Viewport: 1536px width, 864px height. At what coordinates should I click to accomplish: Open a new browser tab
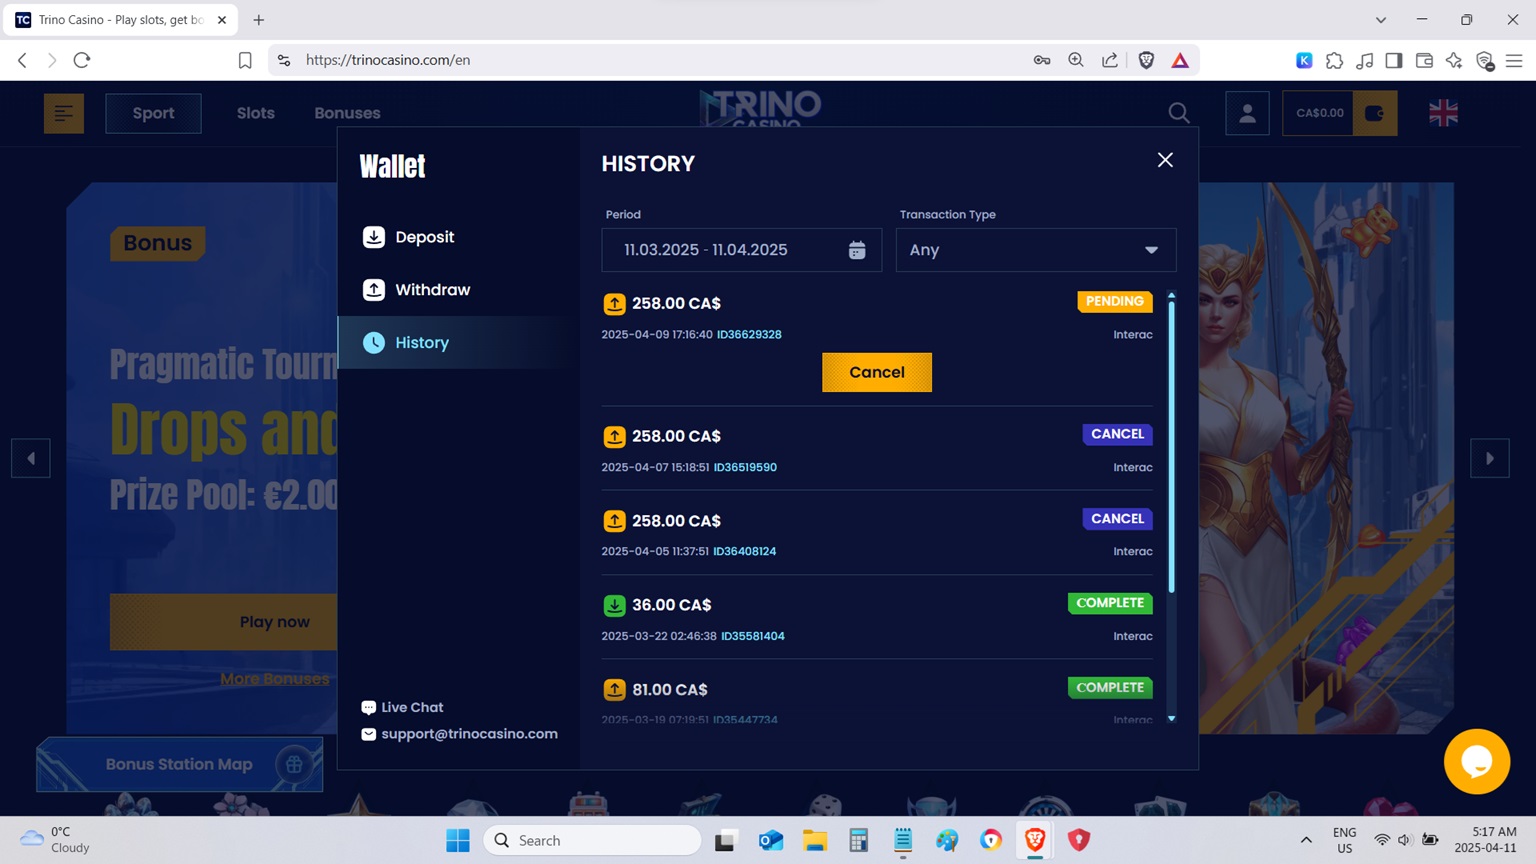click(x=259, y=20)
